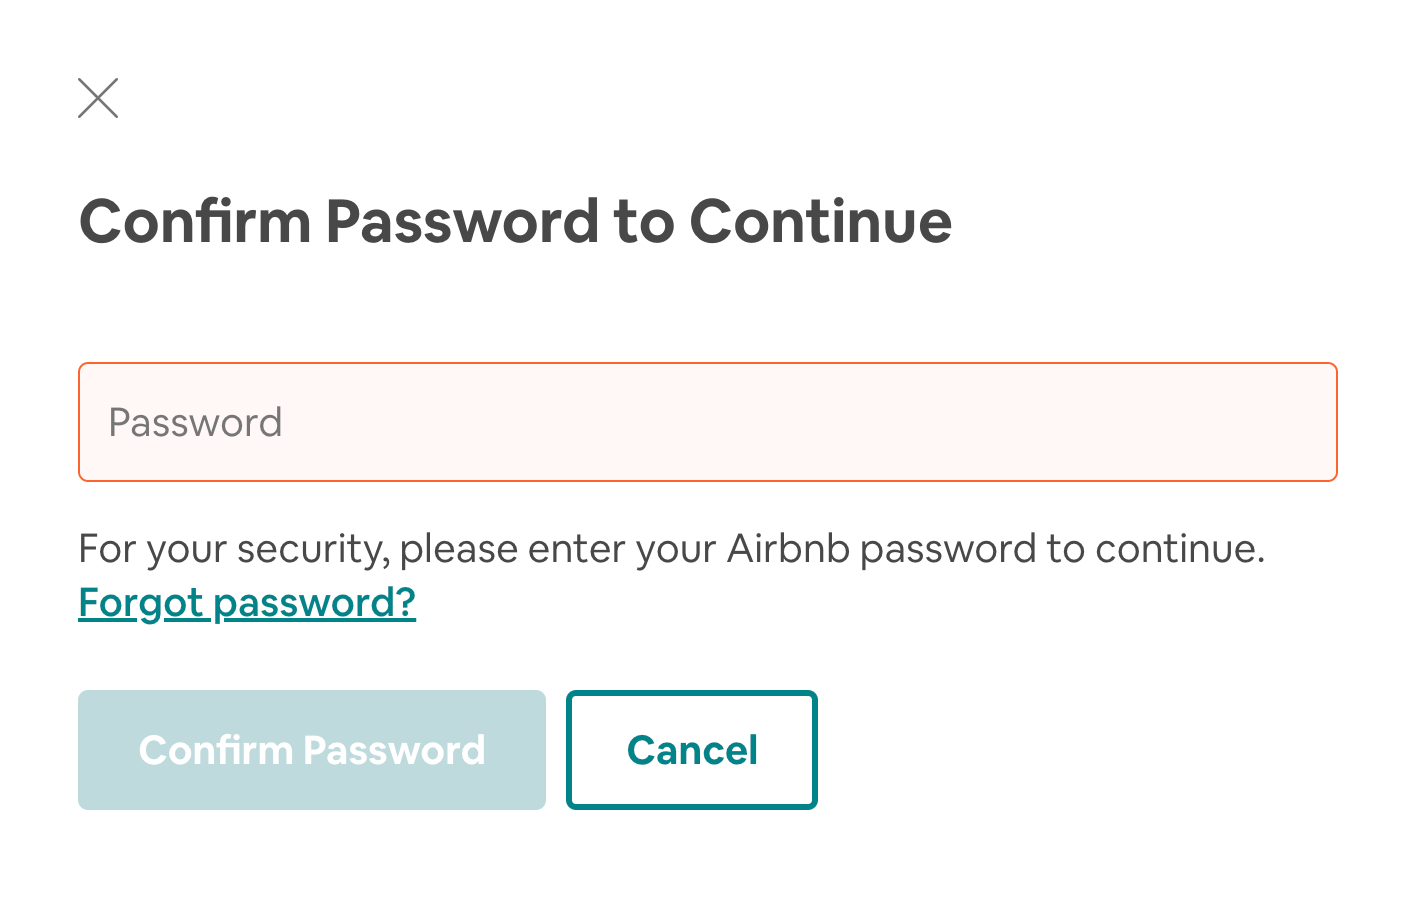
Task: Submit using the Confirm Password button
Action: point(312,750)
